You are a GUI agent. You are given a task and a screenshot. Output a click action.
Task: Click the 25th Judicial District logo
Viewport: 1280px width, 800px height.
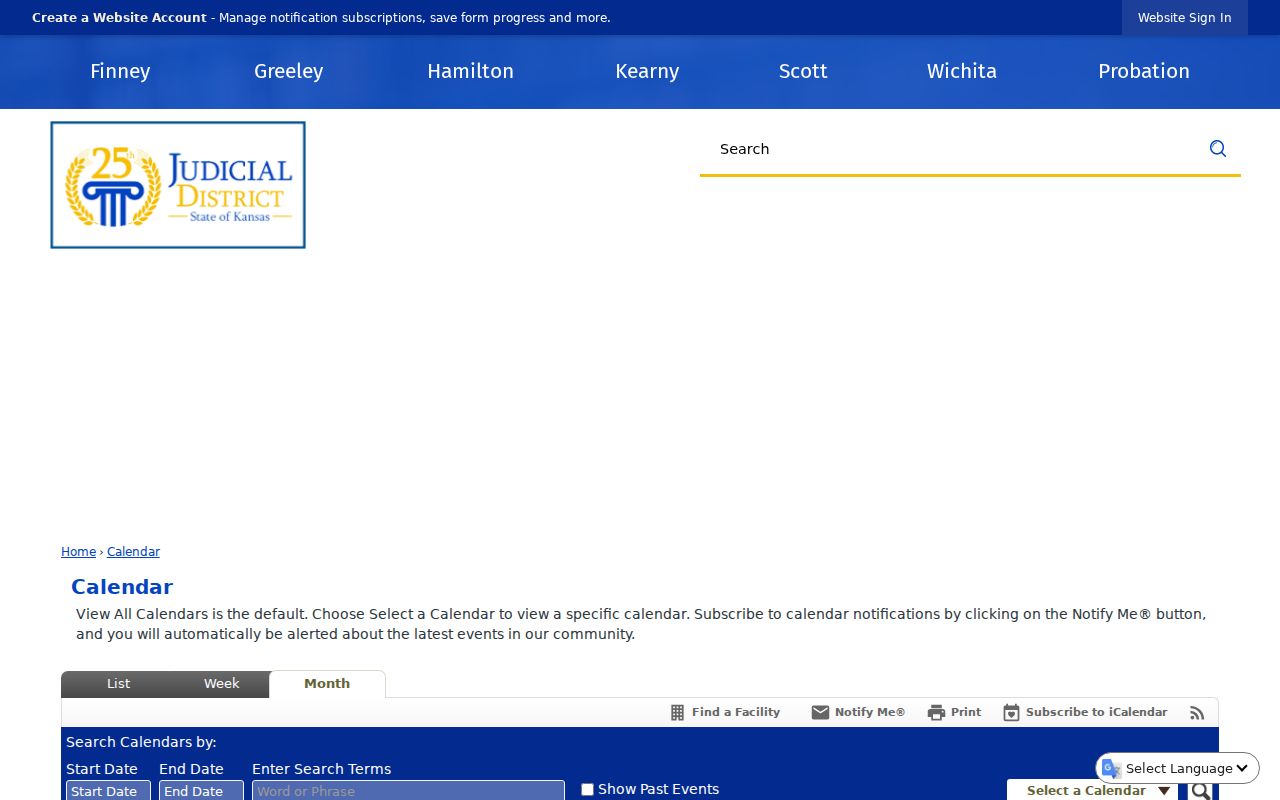(x=178, y=185)
